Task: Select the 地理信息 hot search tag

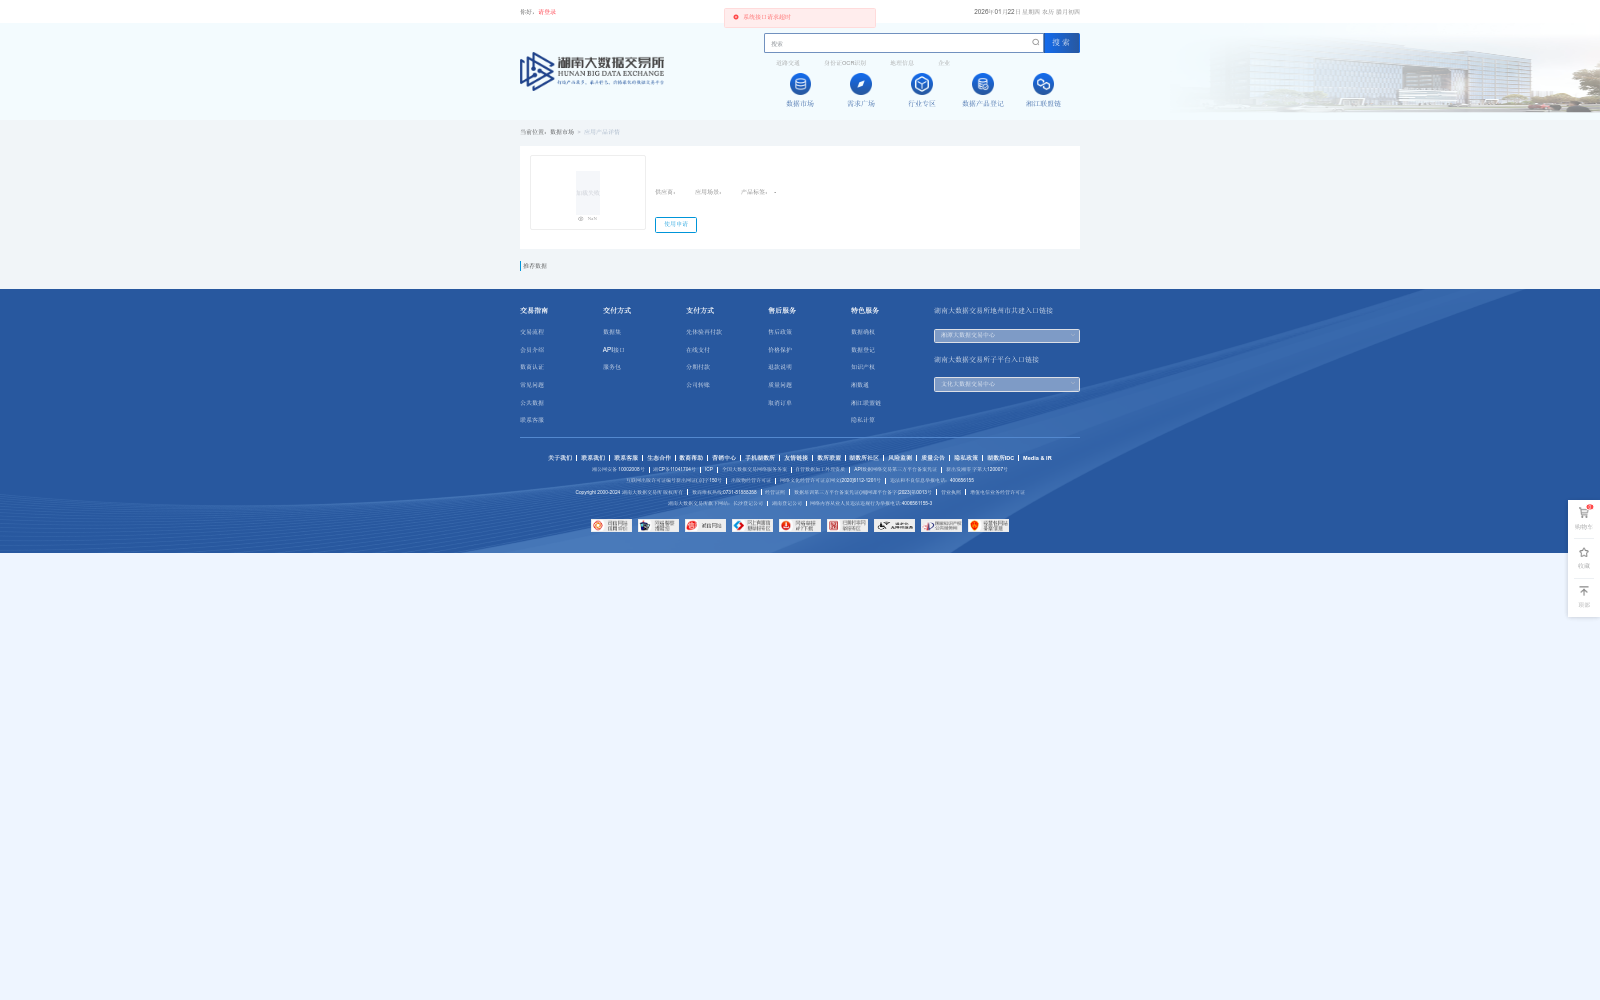Action: point(902,63)
